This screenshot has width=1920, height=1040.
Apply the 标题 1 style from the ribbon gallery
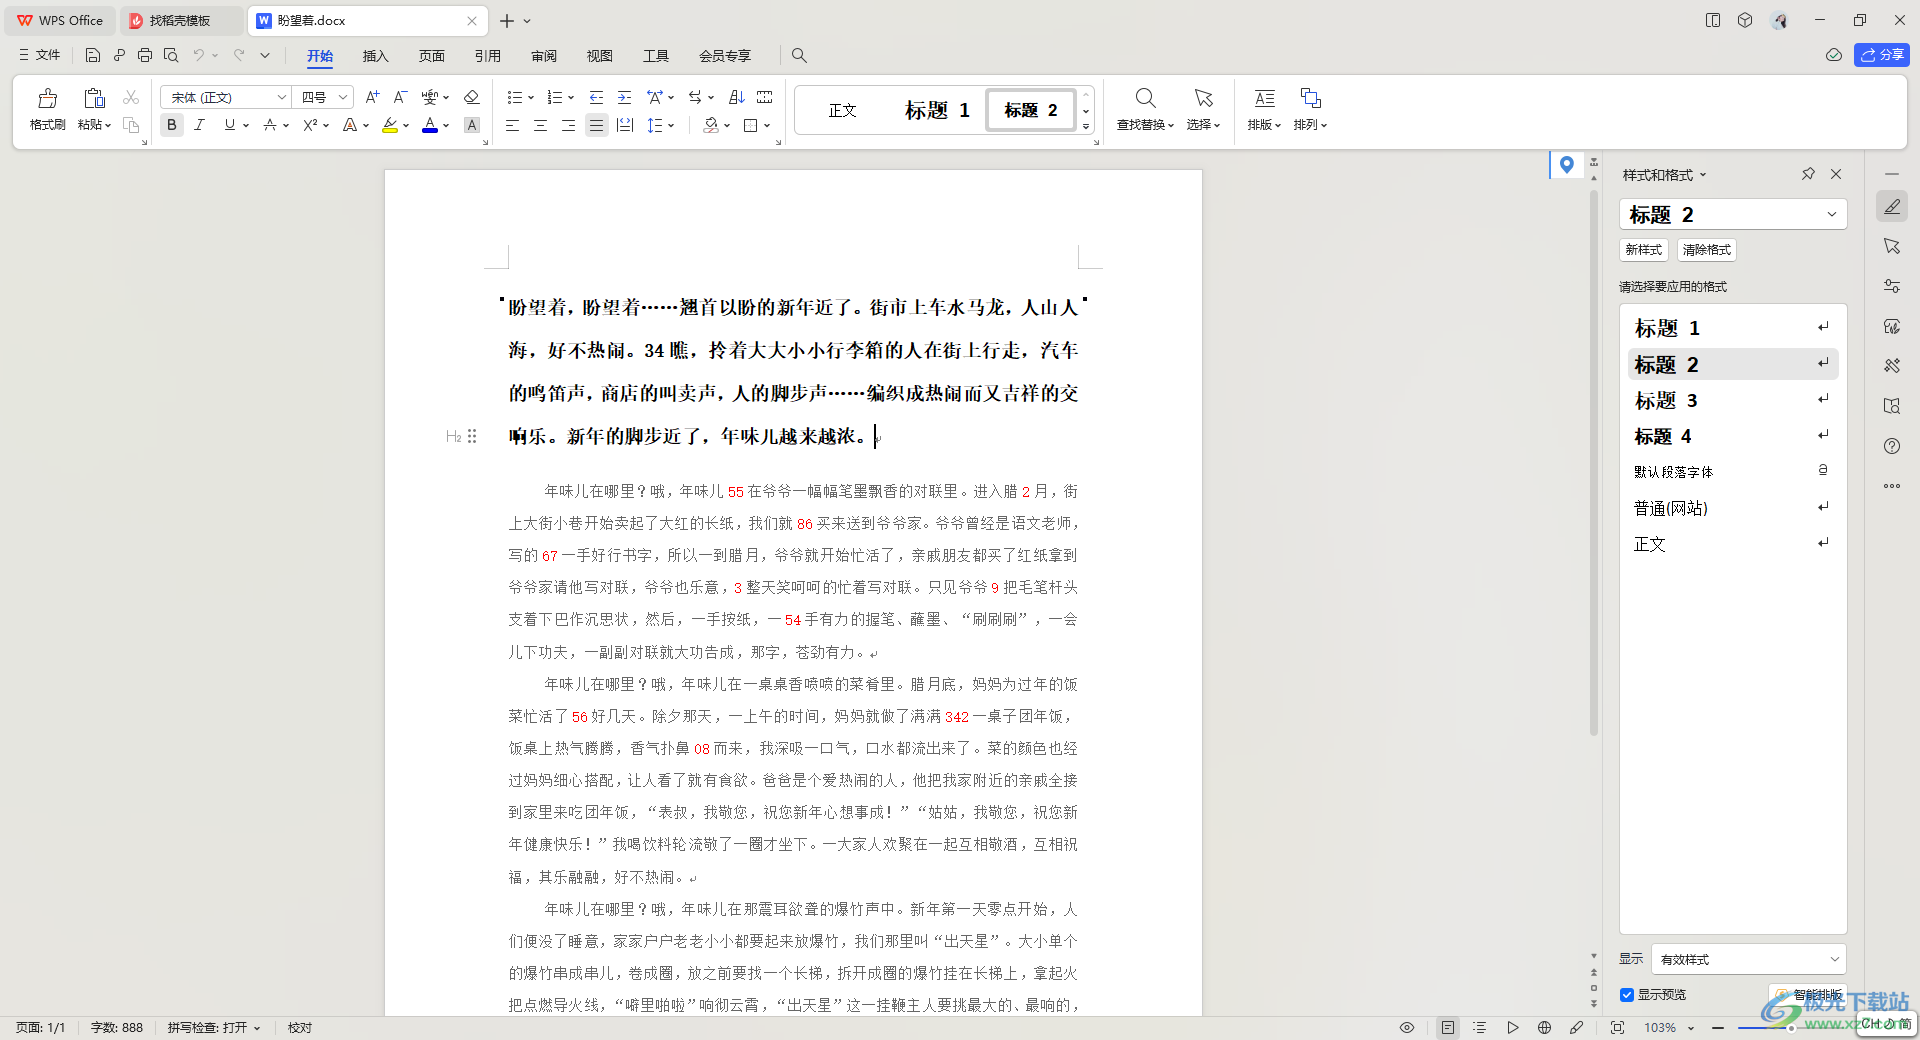click(x=937, y=110)
